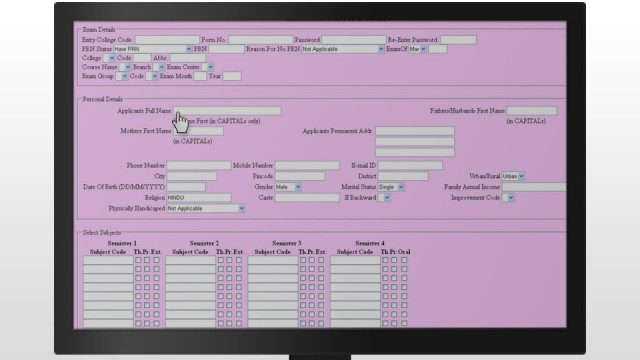Click the PRN text field

tap(227, 49)
